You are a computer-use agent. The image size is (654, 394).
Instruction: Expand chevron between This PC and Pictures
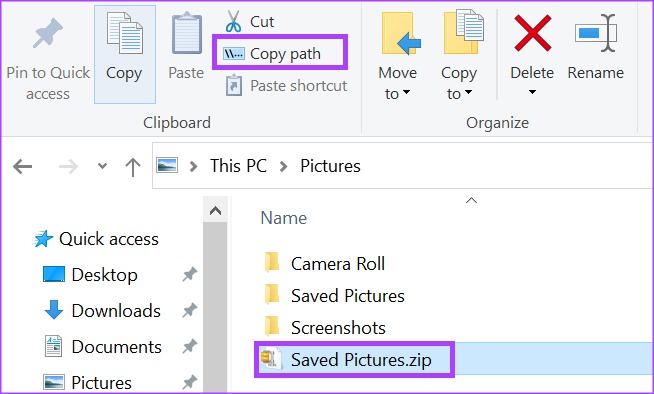click(x=284, y=167)
